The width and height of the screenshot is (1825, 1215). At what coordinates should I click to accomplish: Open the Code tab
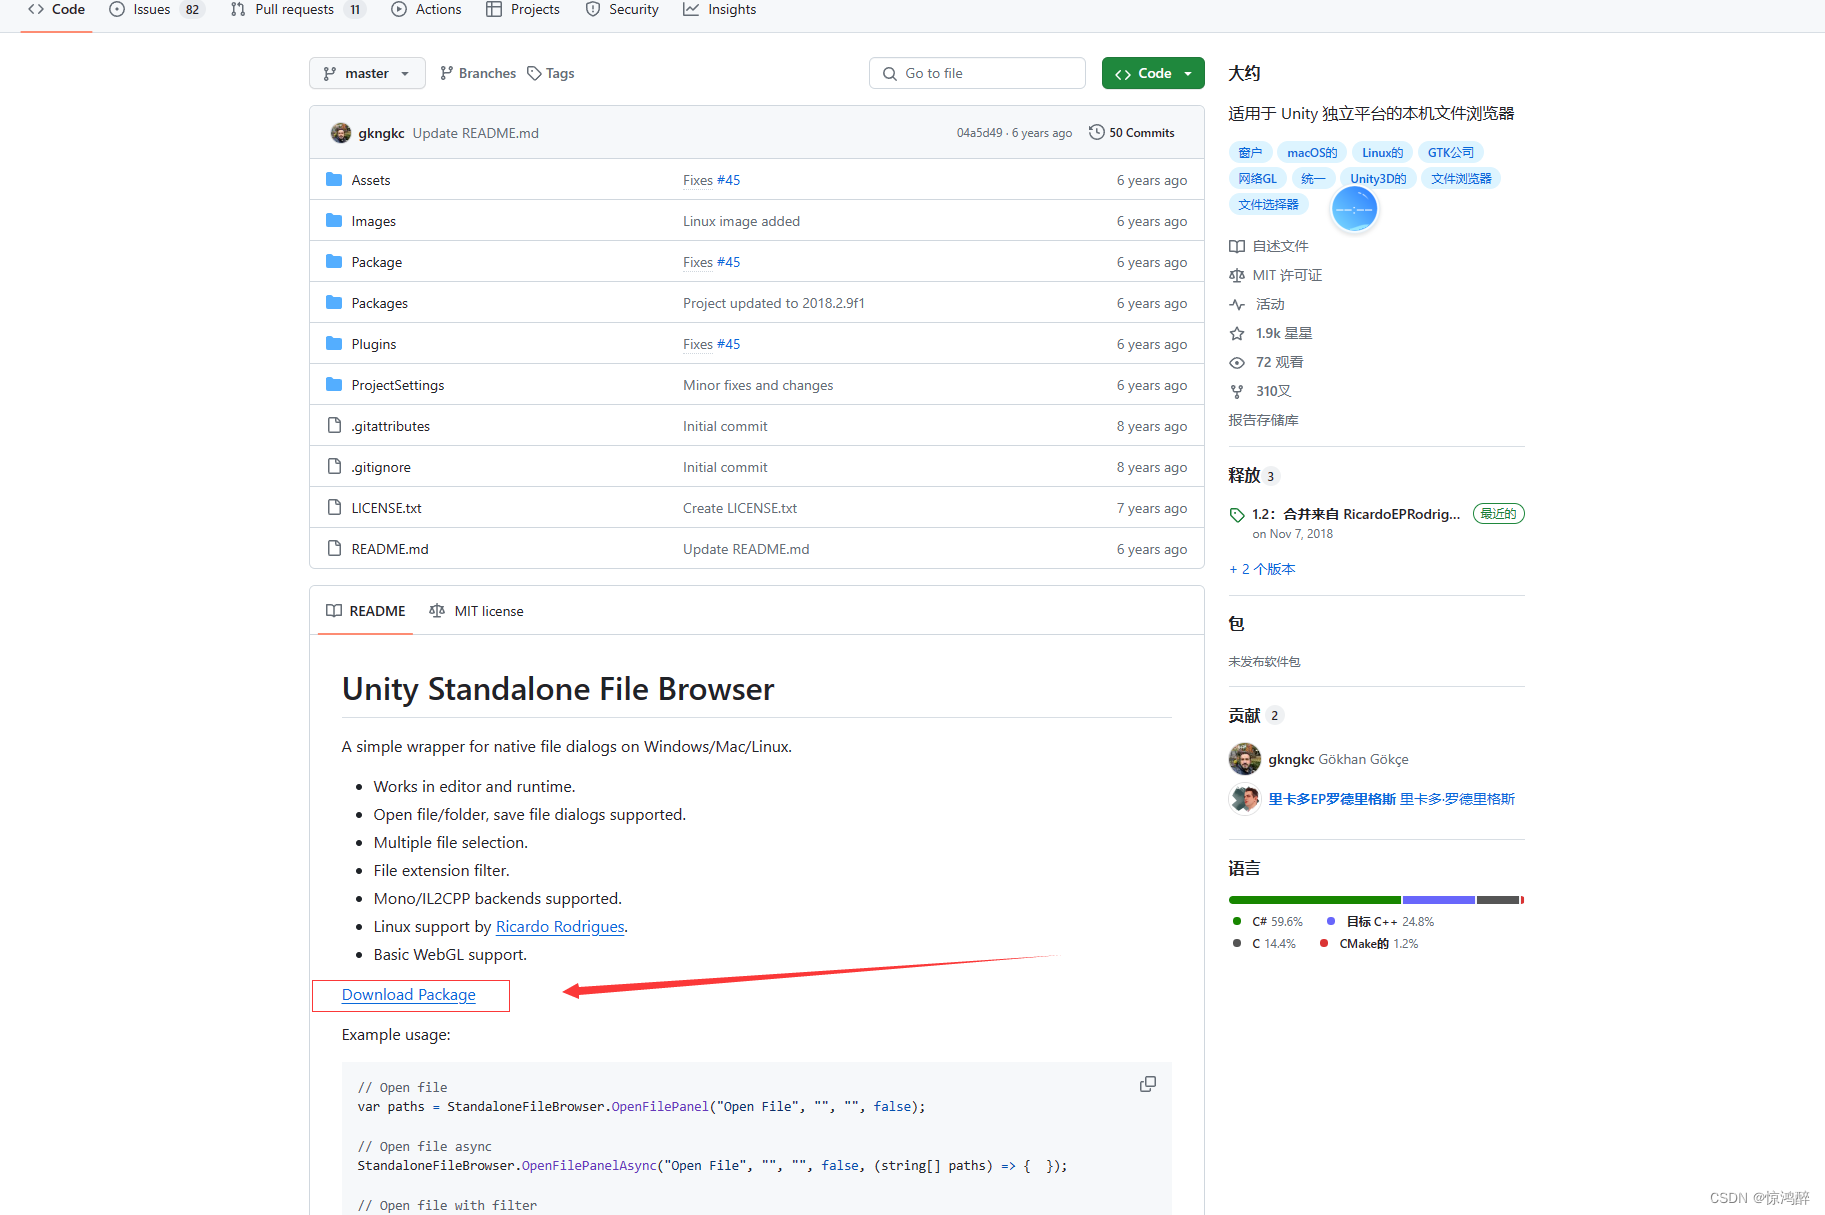(x=56, y=10)
